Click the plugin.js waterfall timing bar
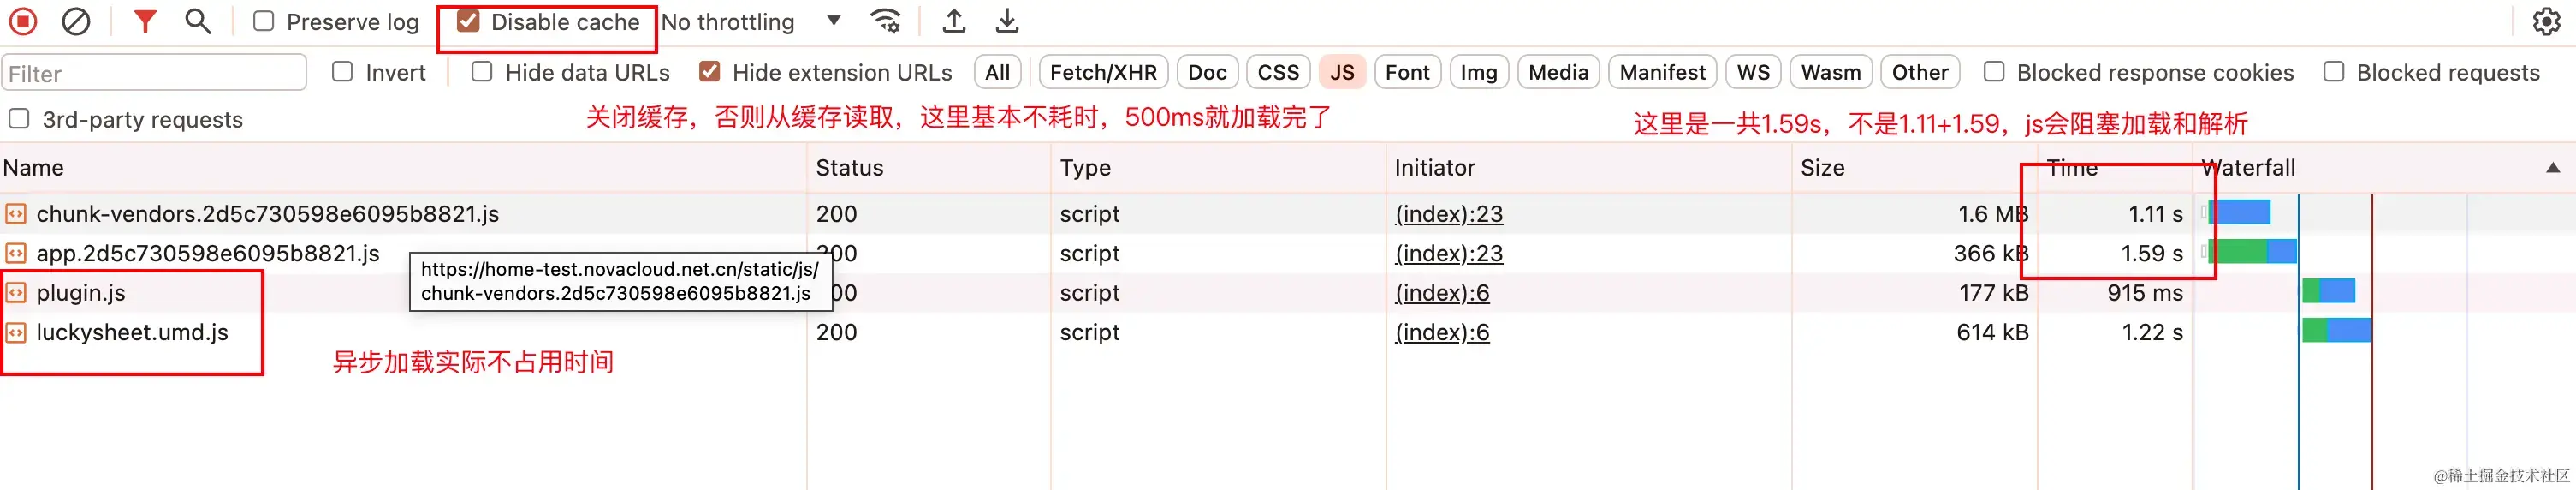Viewport: 2576px width, 490px height. click(x=2328, y=291)
